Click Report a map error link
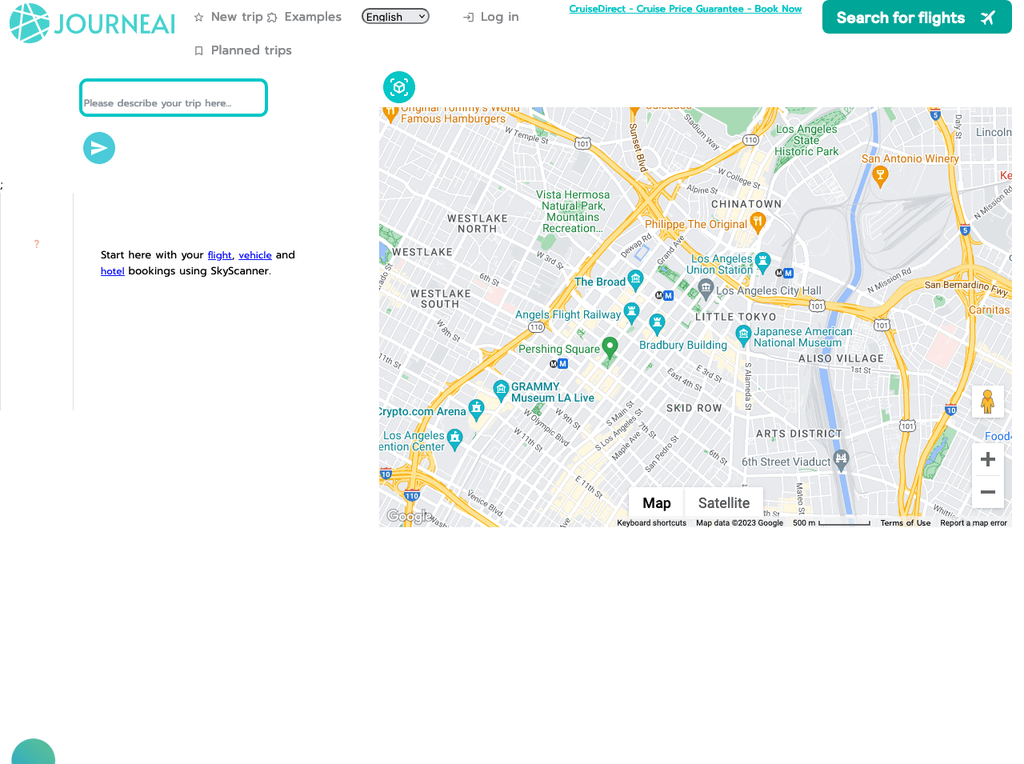1024x764 pixels. tap(973, 523)
